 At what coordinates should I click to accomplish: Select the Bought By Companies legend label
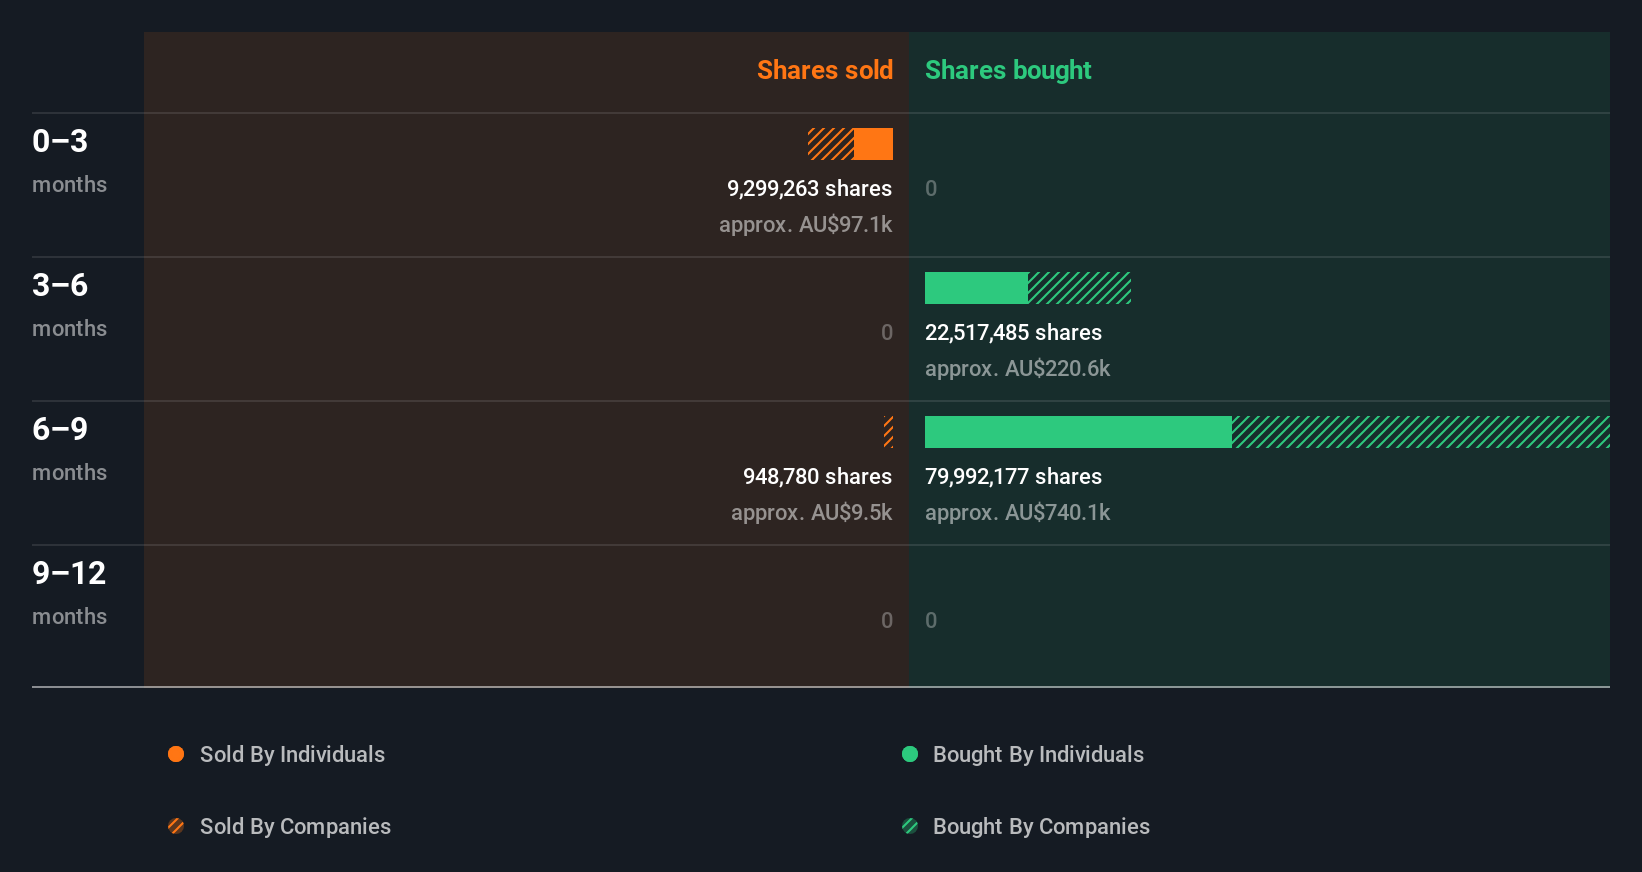tap(1041, 826)
